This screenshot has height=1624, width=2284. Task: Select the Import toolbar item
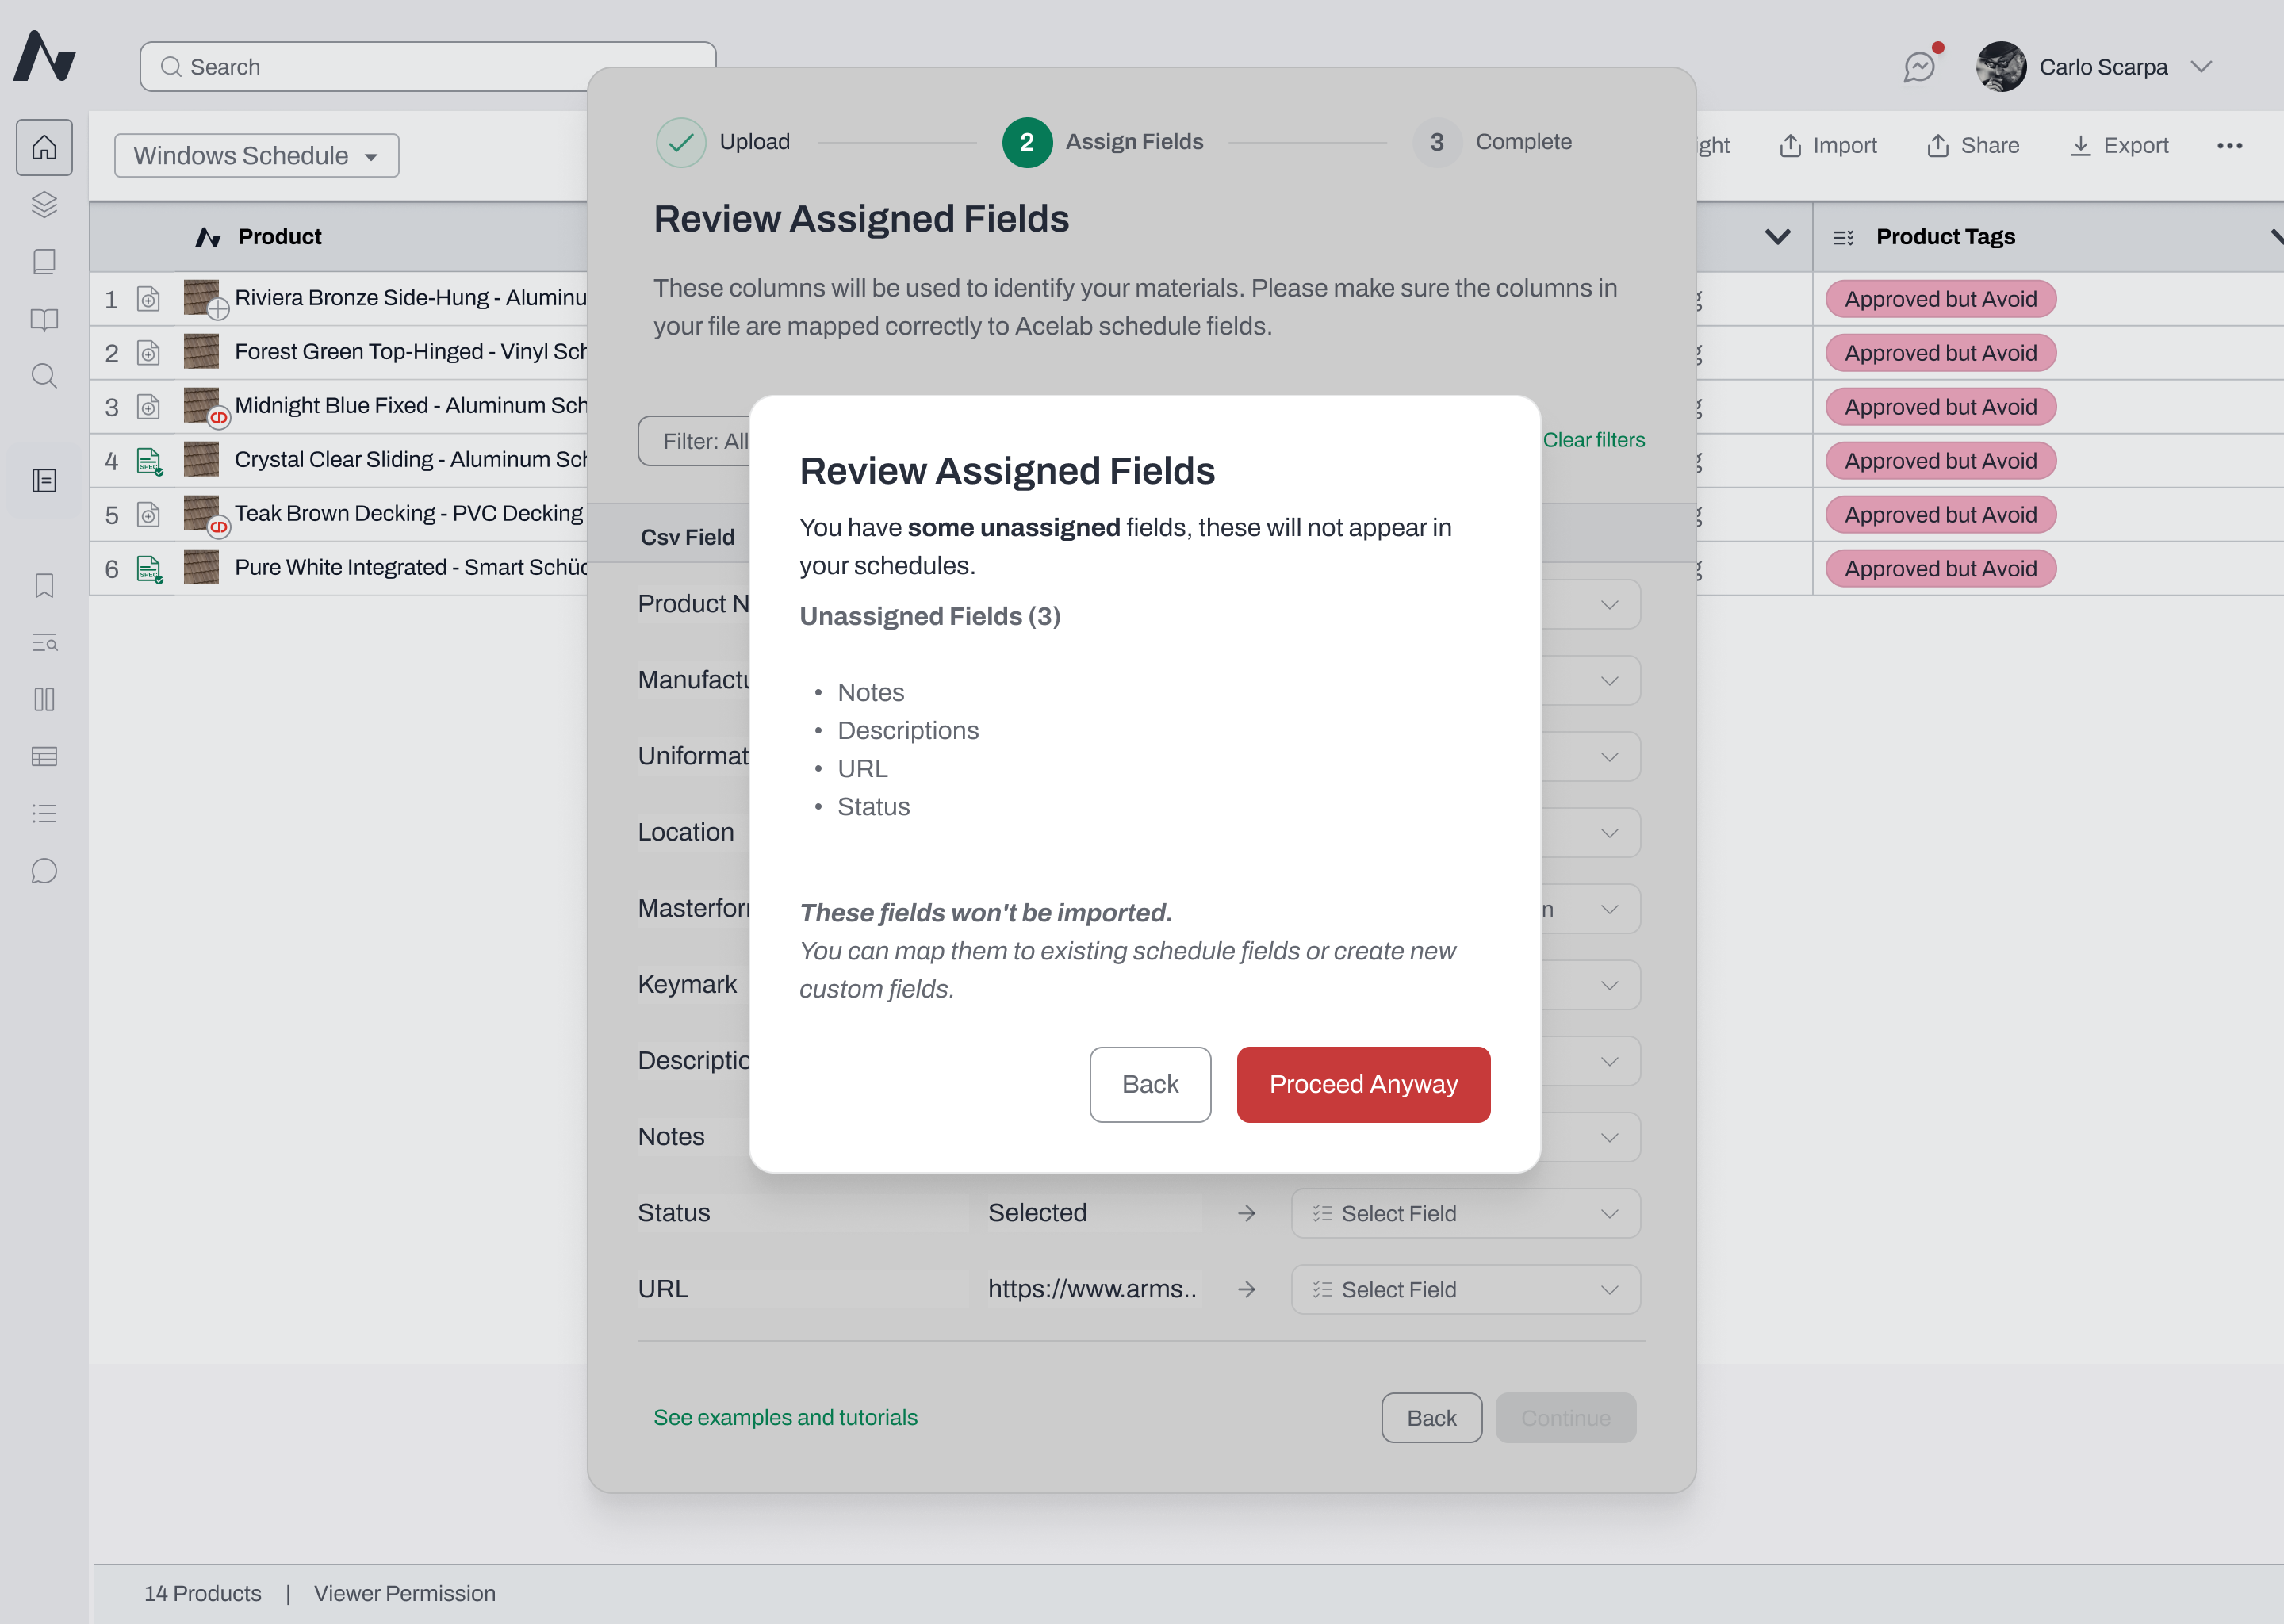(1827, 146)
